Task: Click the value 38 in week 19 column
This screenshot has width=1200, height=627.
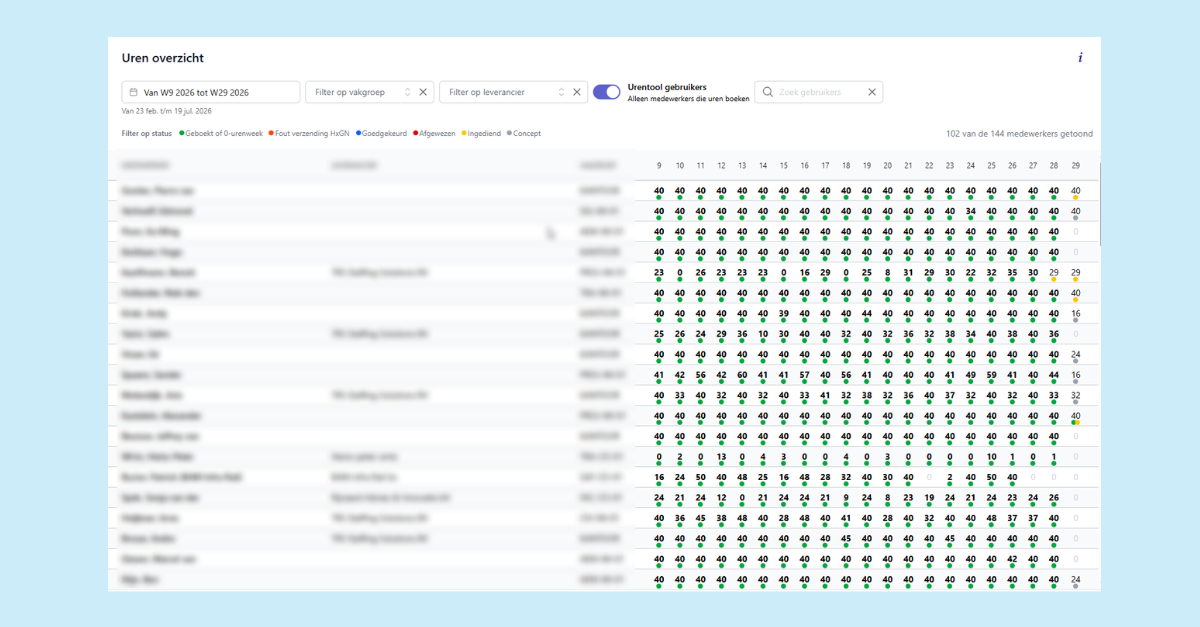Action: 867,395
